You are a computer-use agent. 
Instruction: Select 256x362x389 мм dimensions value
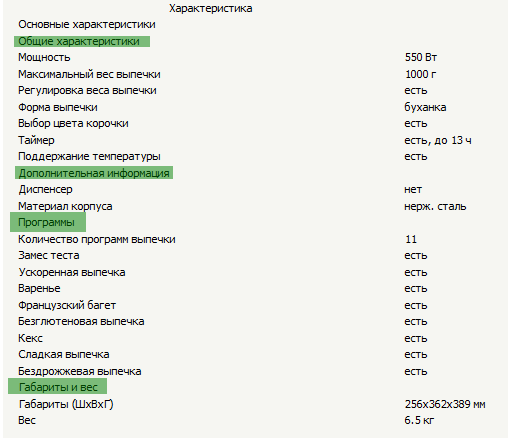click(x=445, y=404)
